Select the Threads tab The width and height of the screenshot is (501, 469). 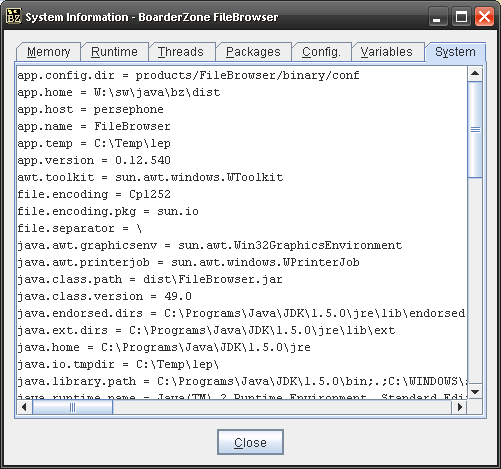(x=181, y=52)
